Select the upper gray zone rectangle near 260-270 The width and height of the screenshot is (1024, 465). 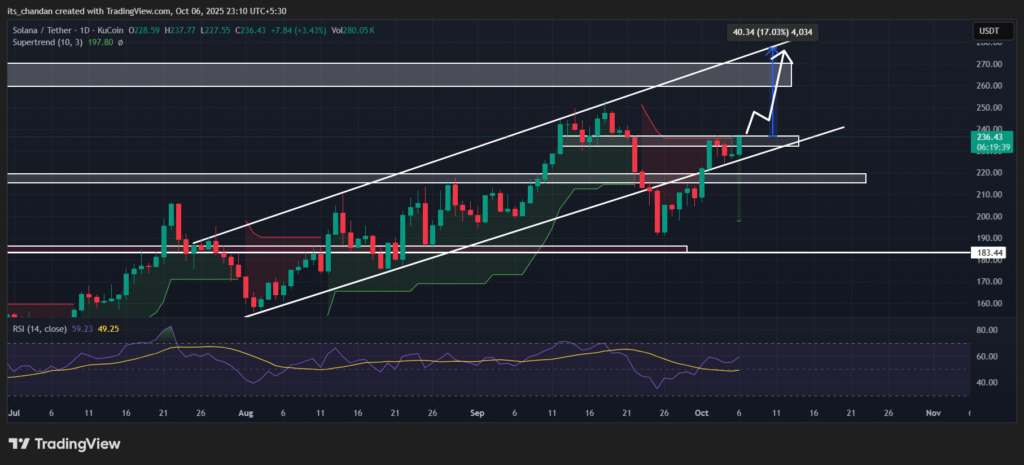pyautogui.click(x=400, y=73)
